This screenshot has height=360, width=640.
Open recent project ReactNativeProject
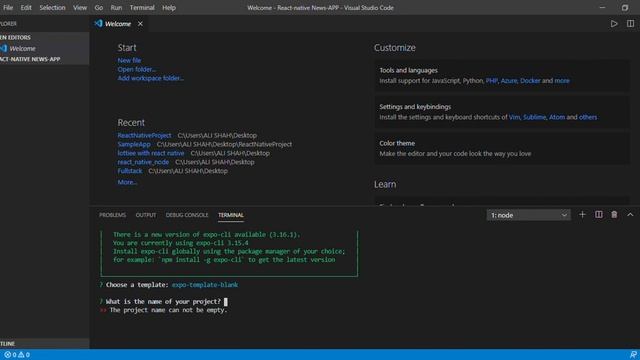(x=144, y=136)
